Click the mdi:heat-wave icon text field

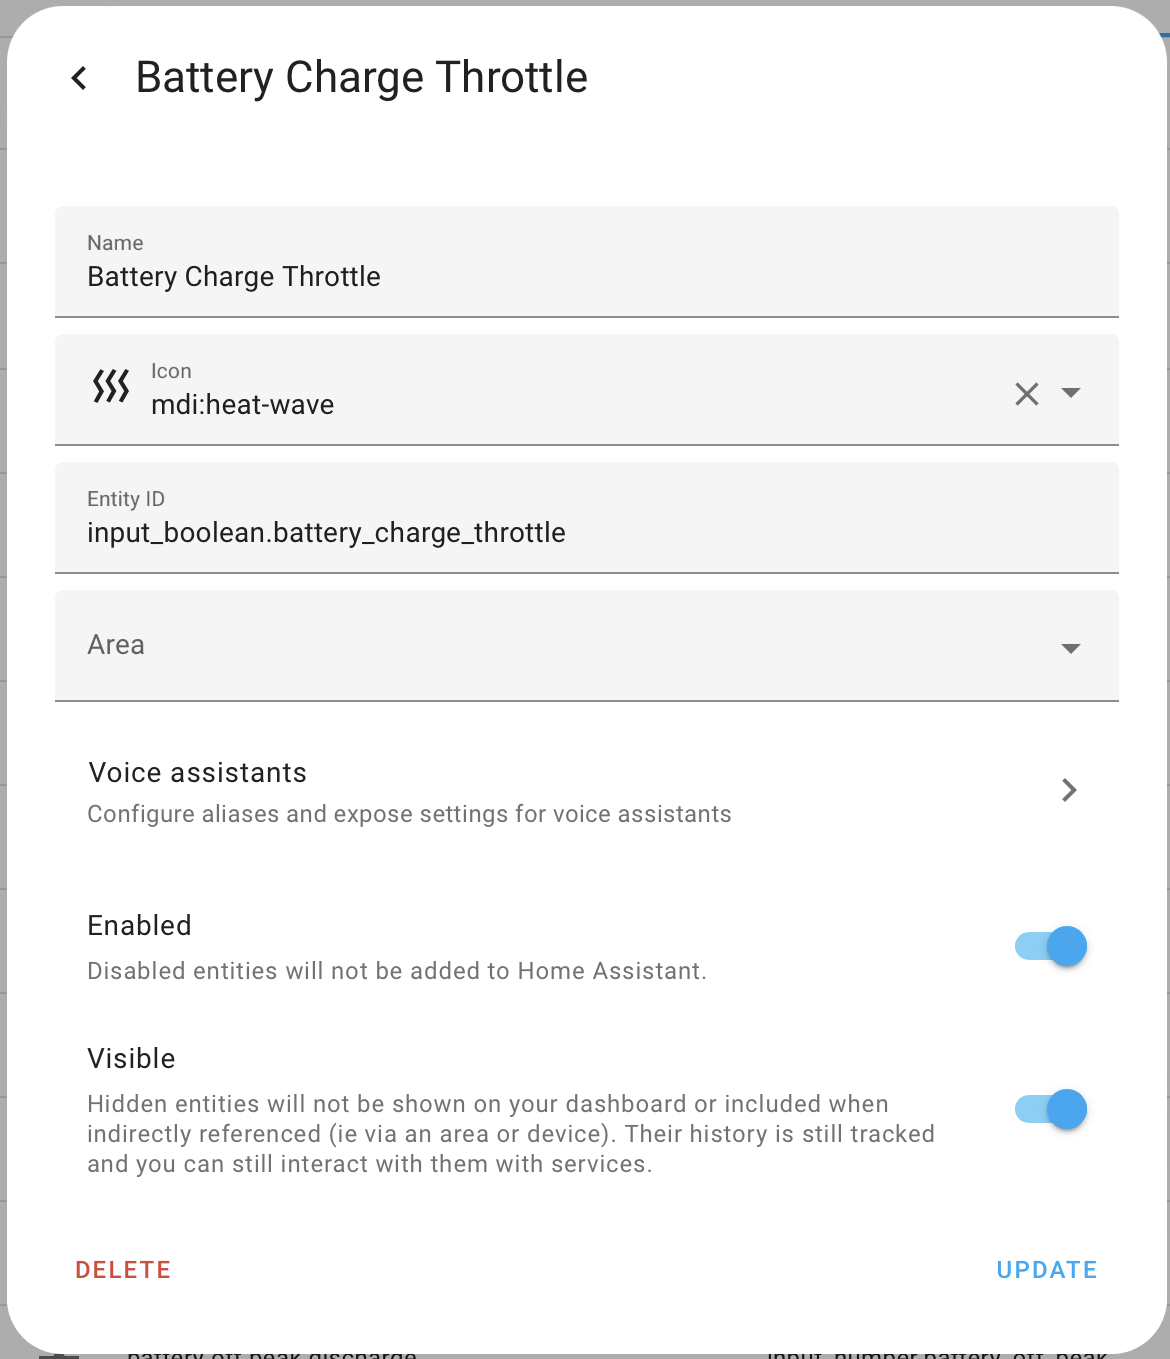[x=570, y=404]
